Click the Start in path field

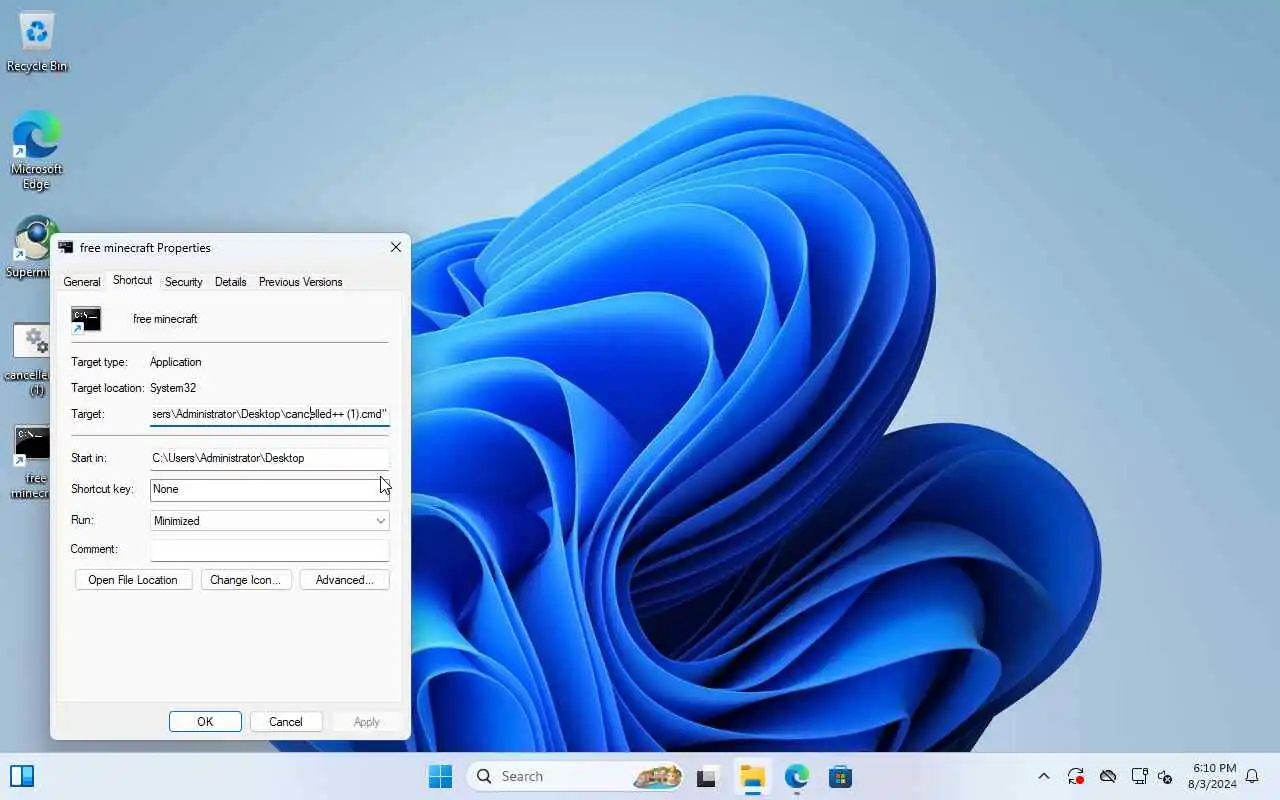269,458
